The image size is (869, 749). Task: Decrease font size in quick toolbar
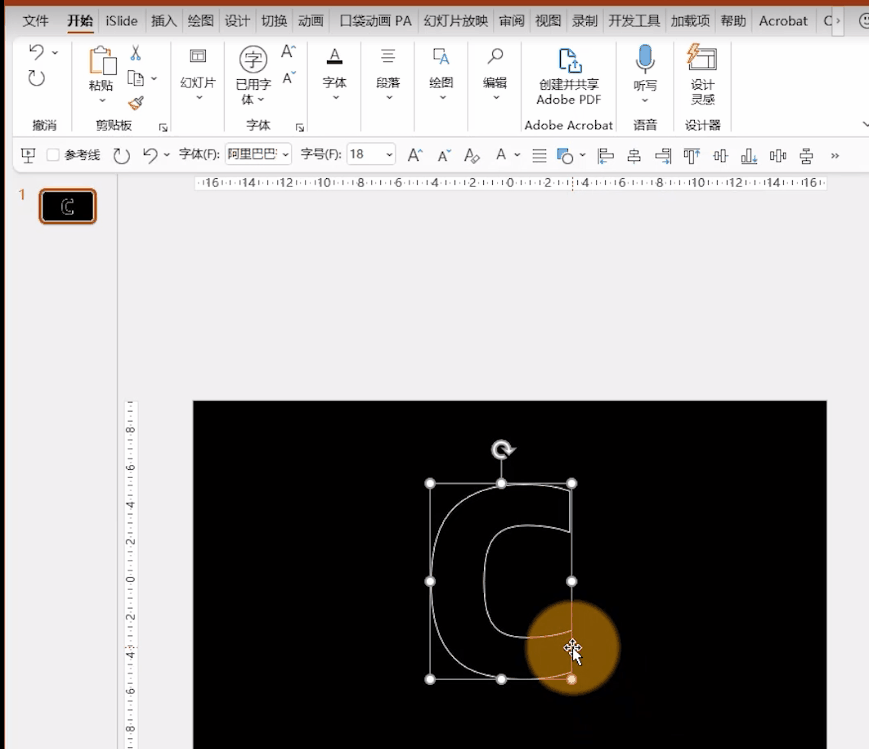click(444, 156)
